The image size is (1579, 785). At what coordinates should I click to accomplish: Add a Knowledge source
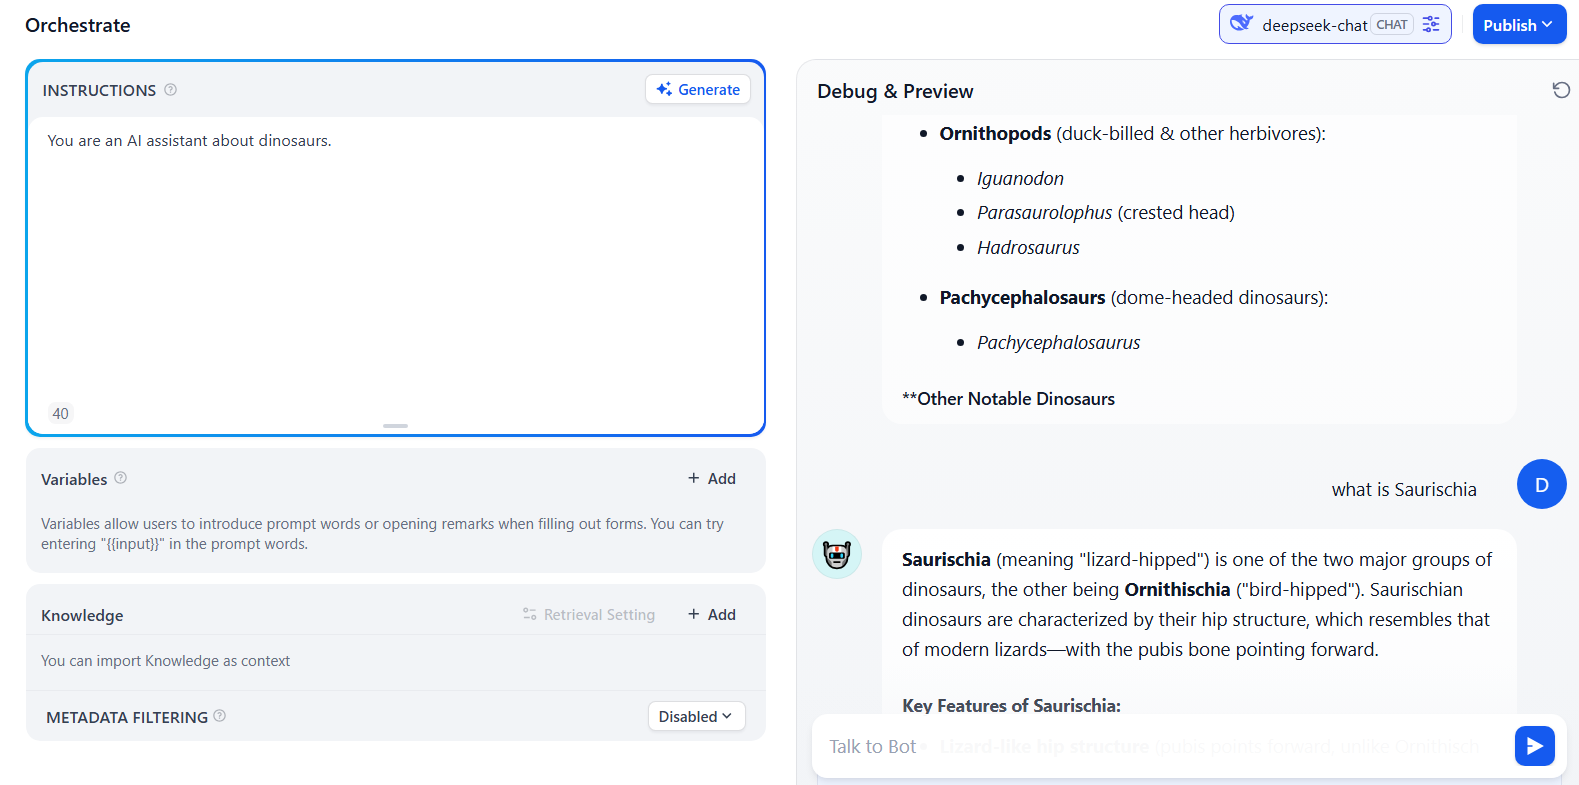point(712,614)
